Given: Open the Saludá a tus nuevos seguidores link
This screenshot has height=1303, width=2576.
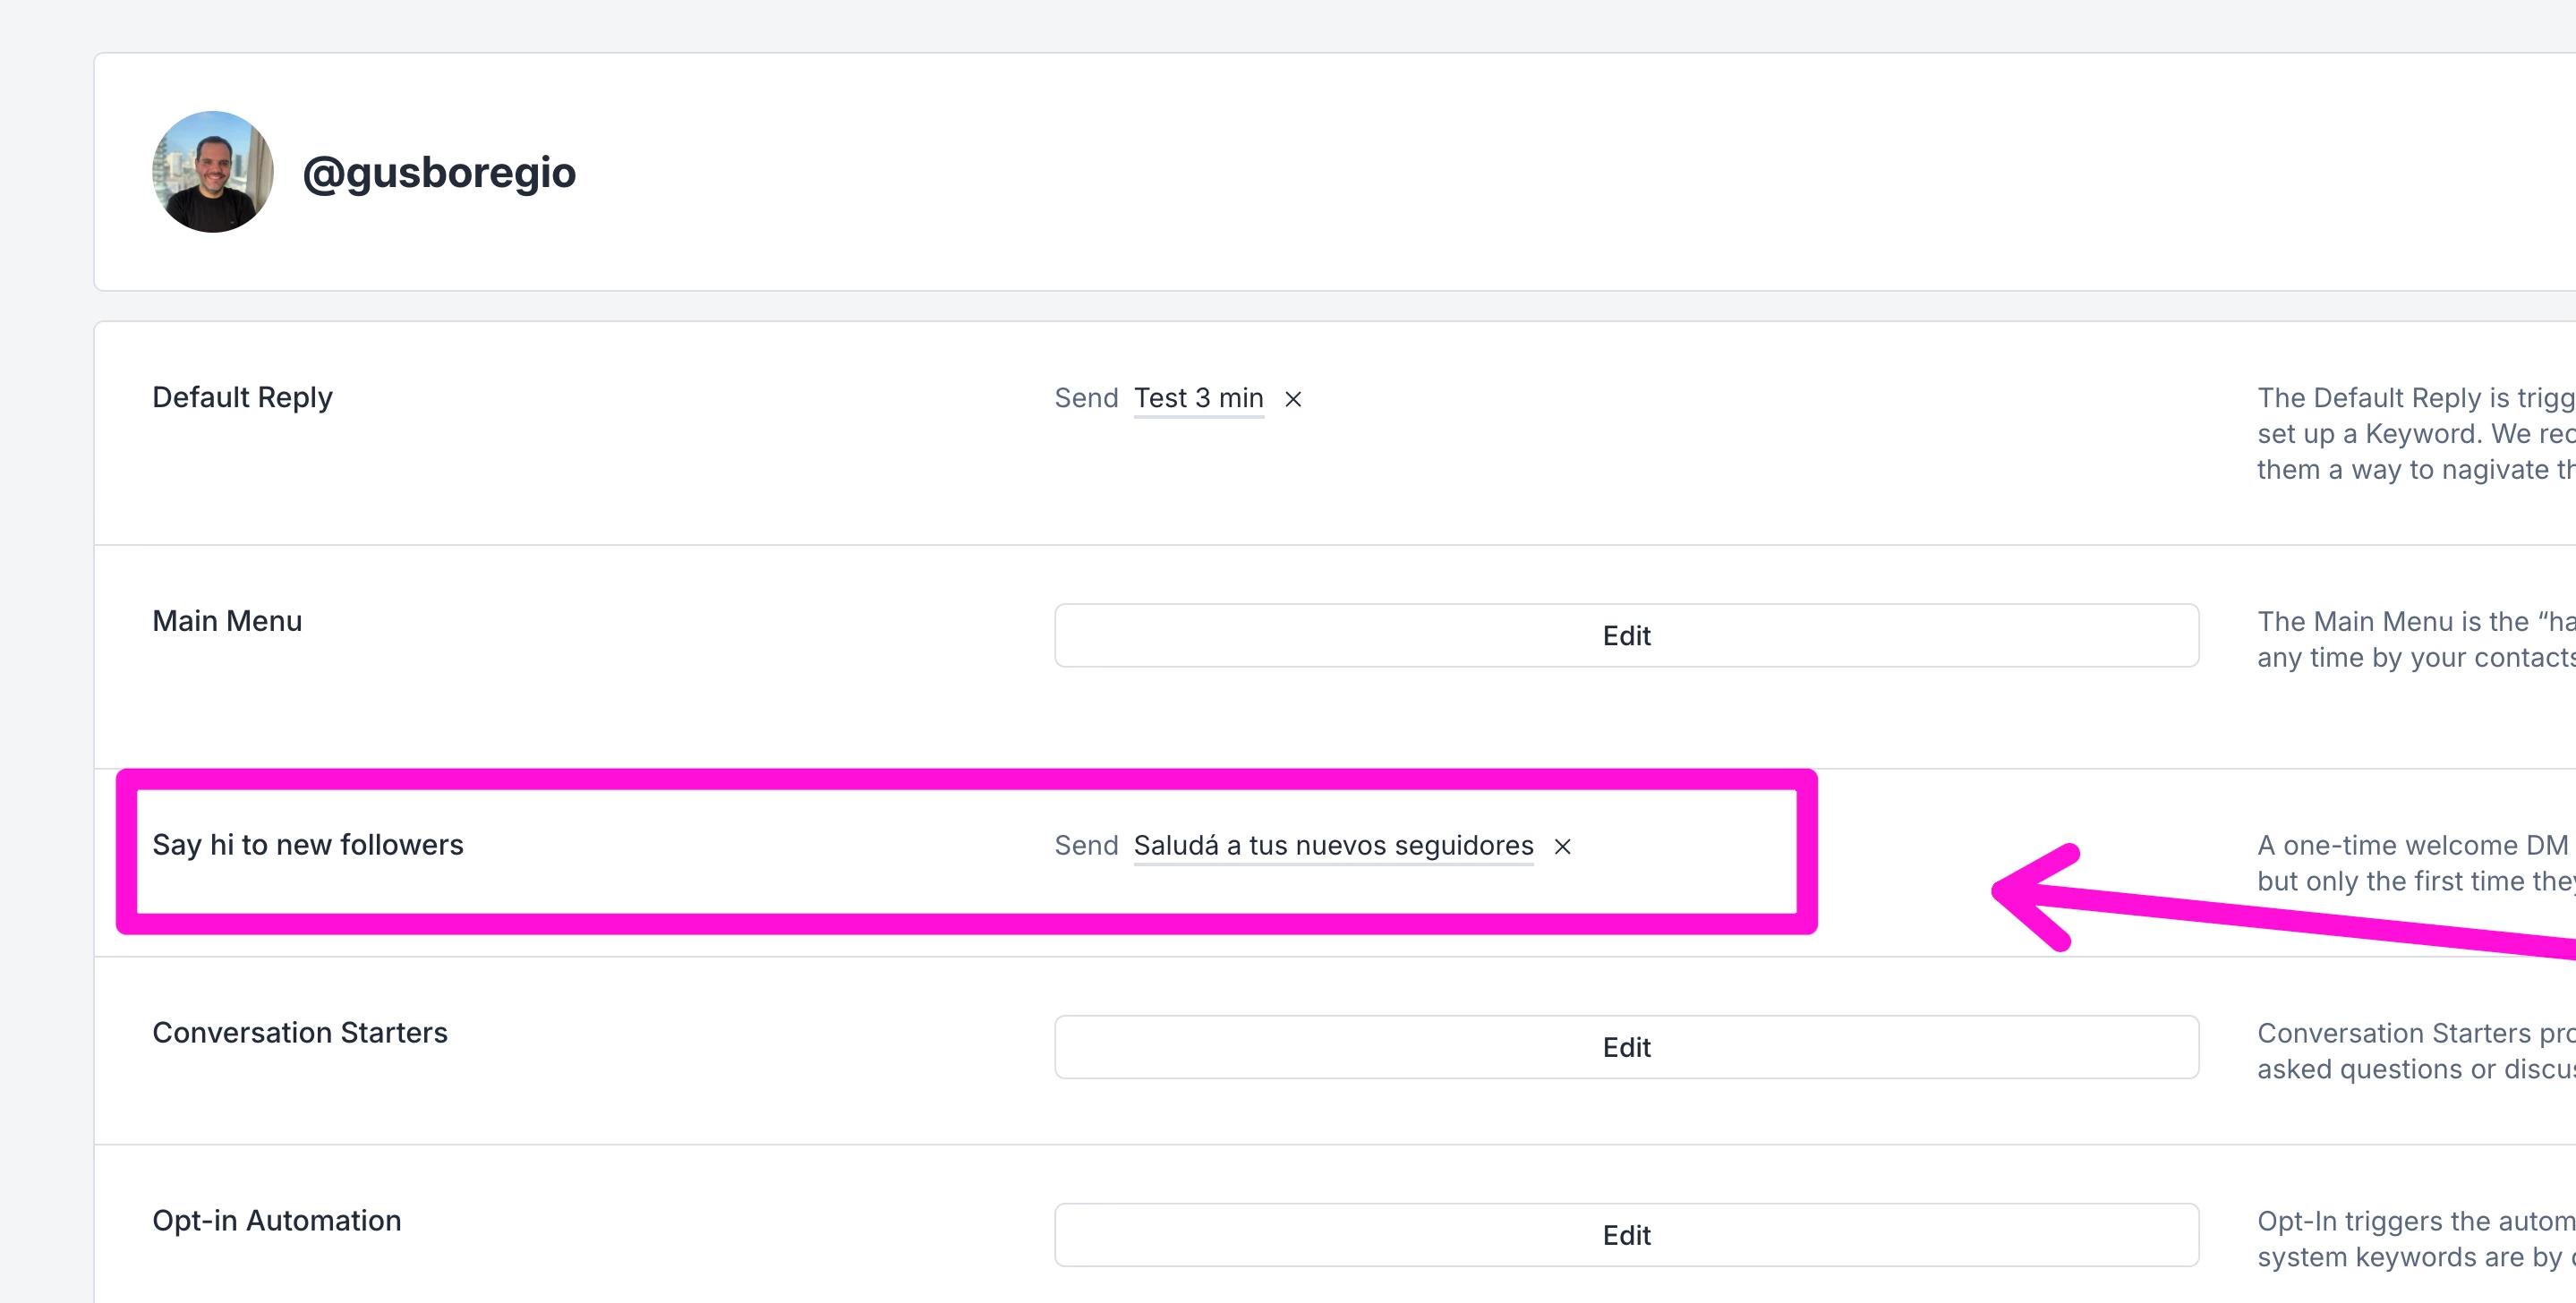Looking at the screenshot, I should pos(1333,845).
